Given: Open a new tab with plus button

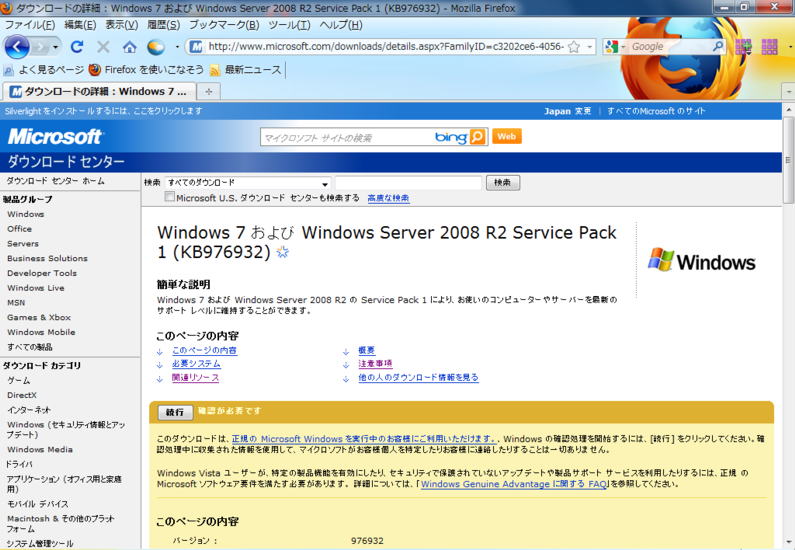Looking at the screenshot, I should (208, 92).
